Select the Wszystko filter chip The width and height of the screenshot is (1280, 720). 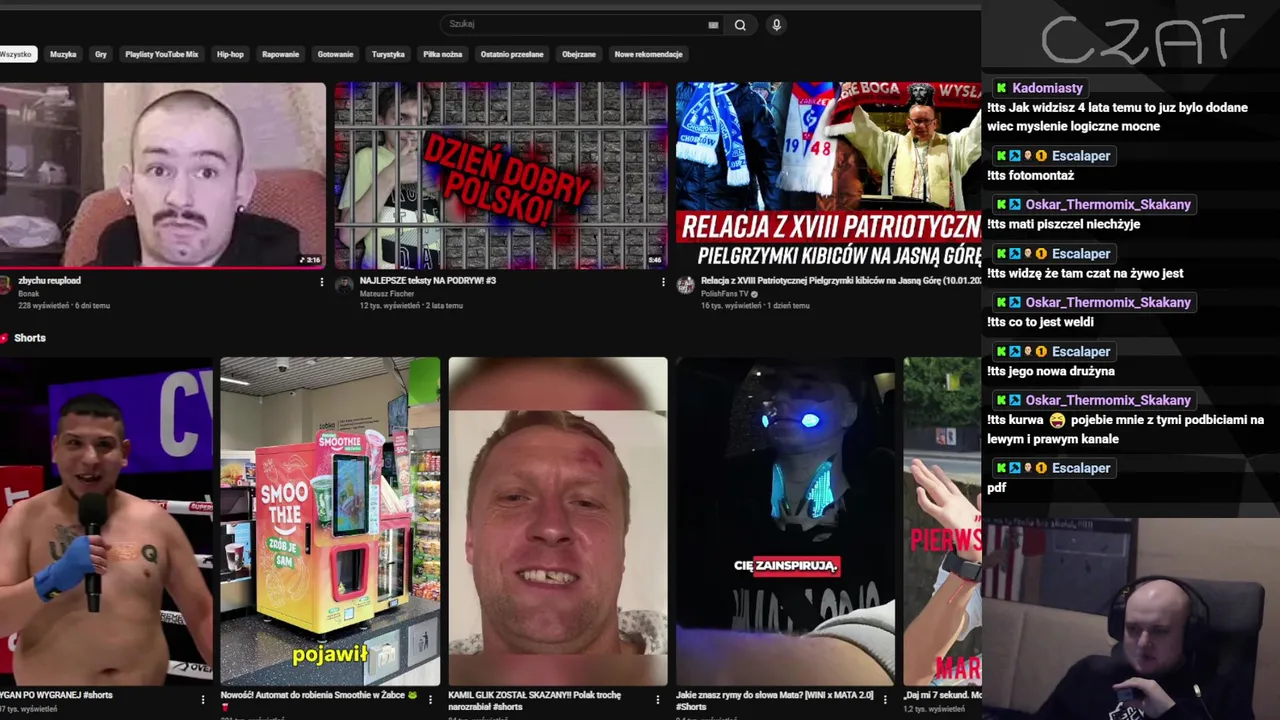pos(17,54)
